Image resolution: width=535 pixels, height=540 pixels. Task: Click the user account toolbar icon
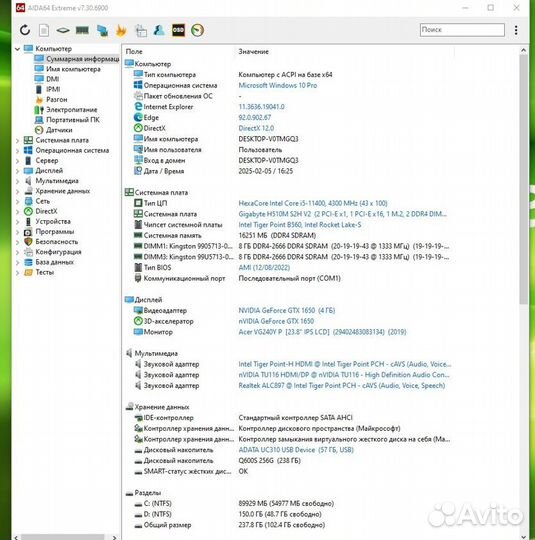(159, 30)
